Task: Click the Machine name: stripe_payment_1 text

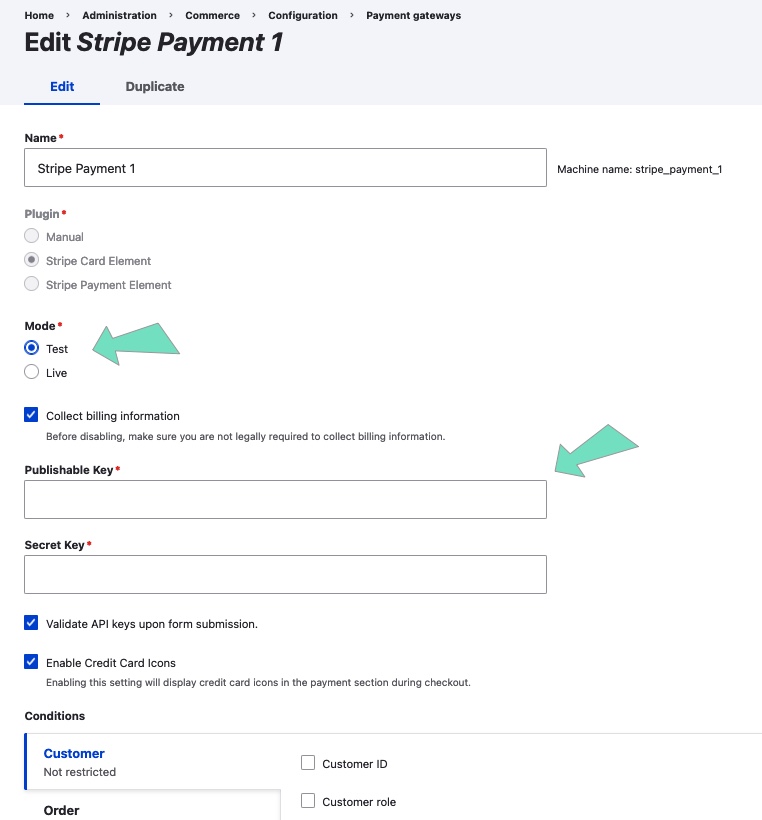Action: pos(640,169)
